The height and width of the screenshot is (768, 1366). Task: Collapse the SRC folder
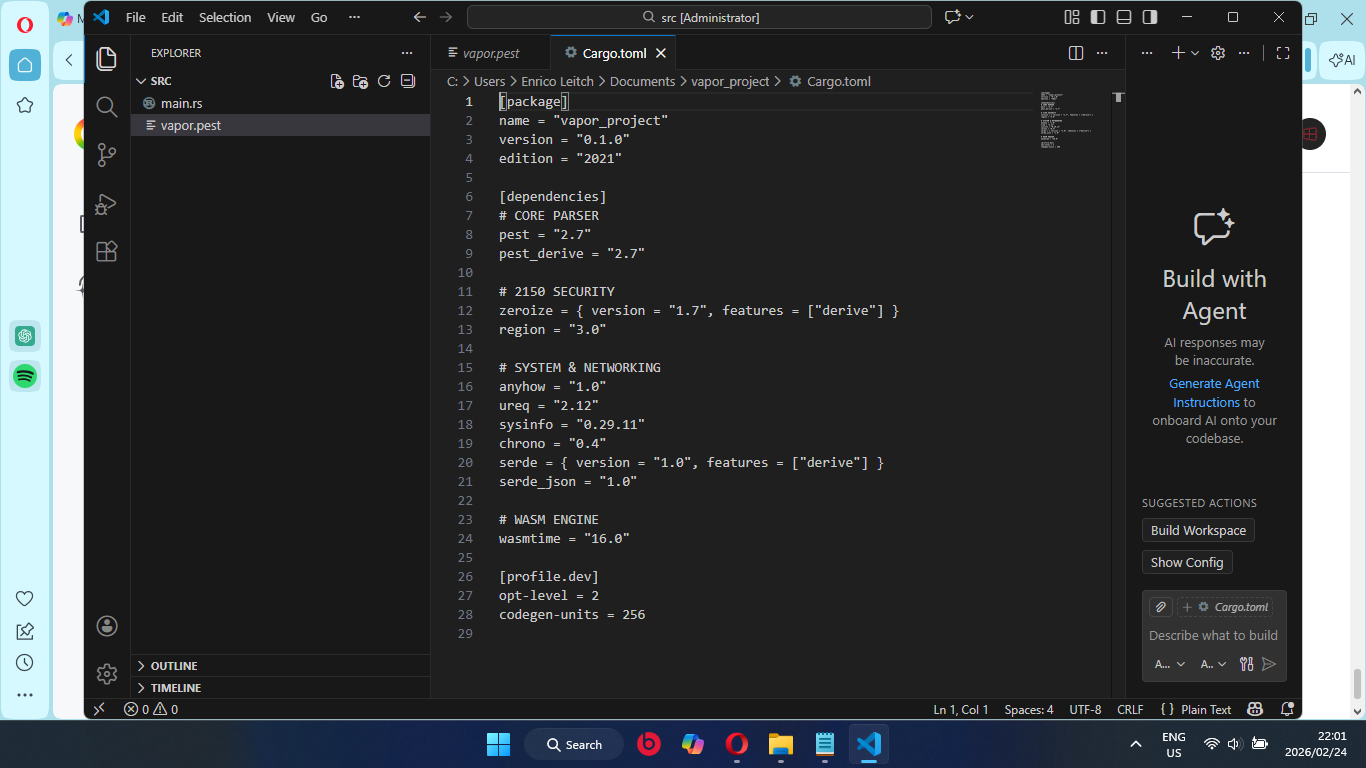pyautogui.click(x=158, y=80)
